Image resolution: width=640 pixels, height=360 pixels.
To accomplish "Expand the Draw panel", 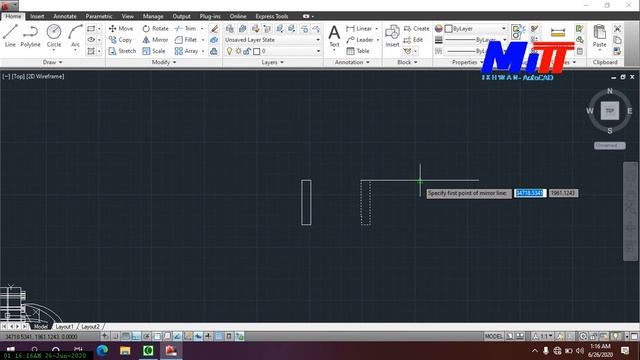I will pos(53,62).
